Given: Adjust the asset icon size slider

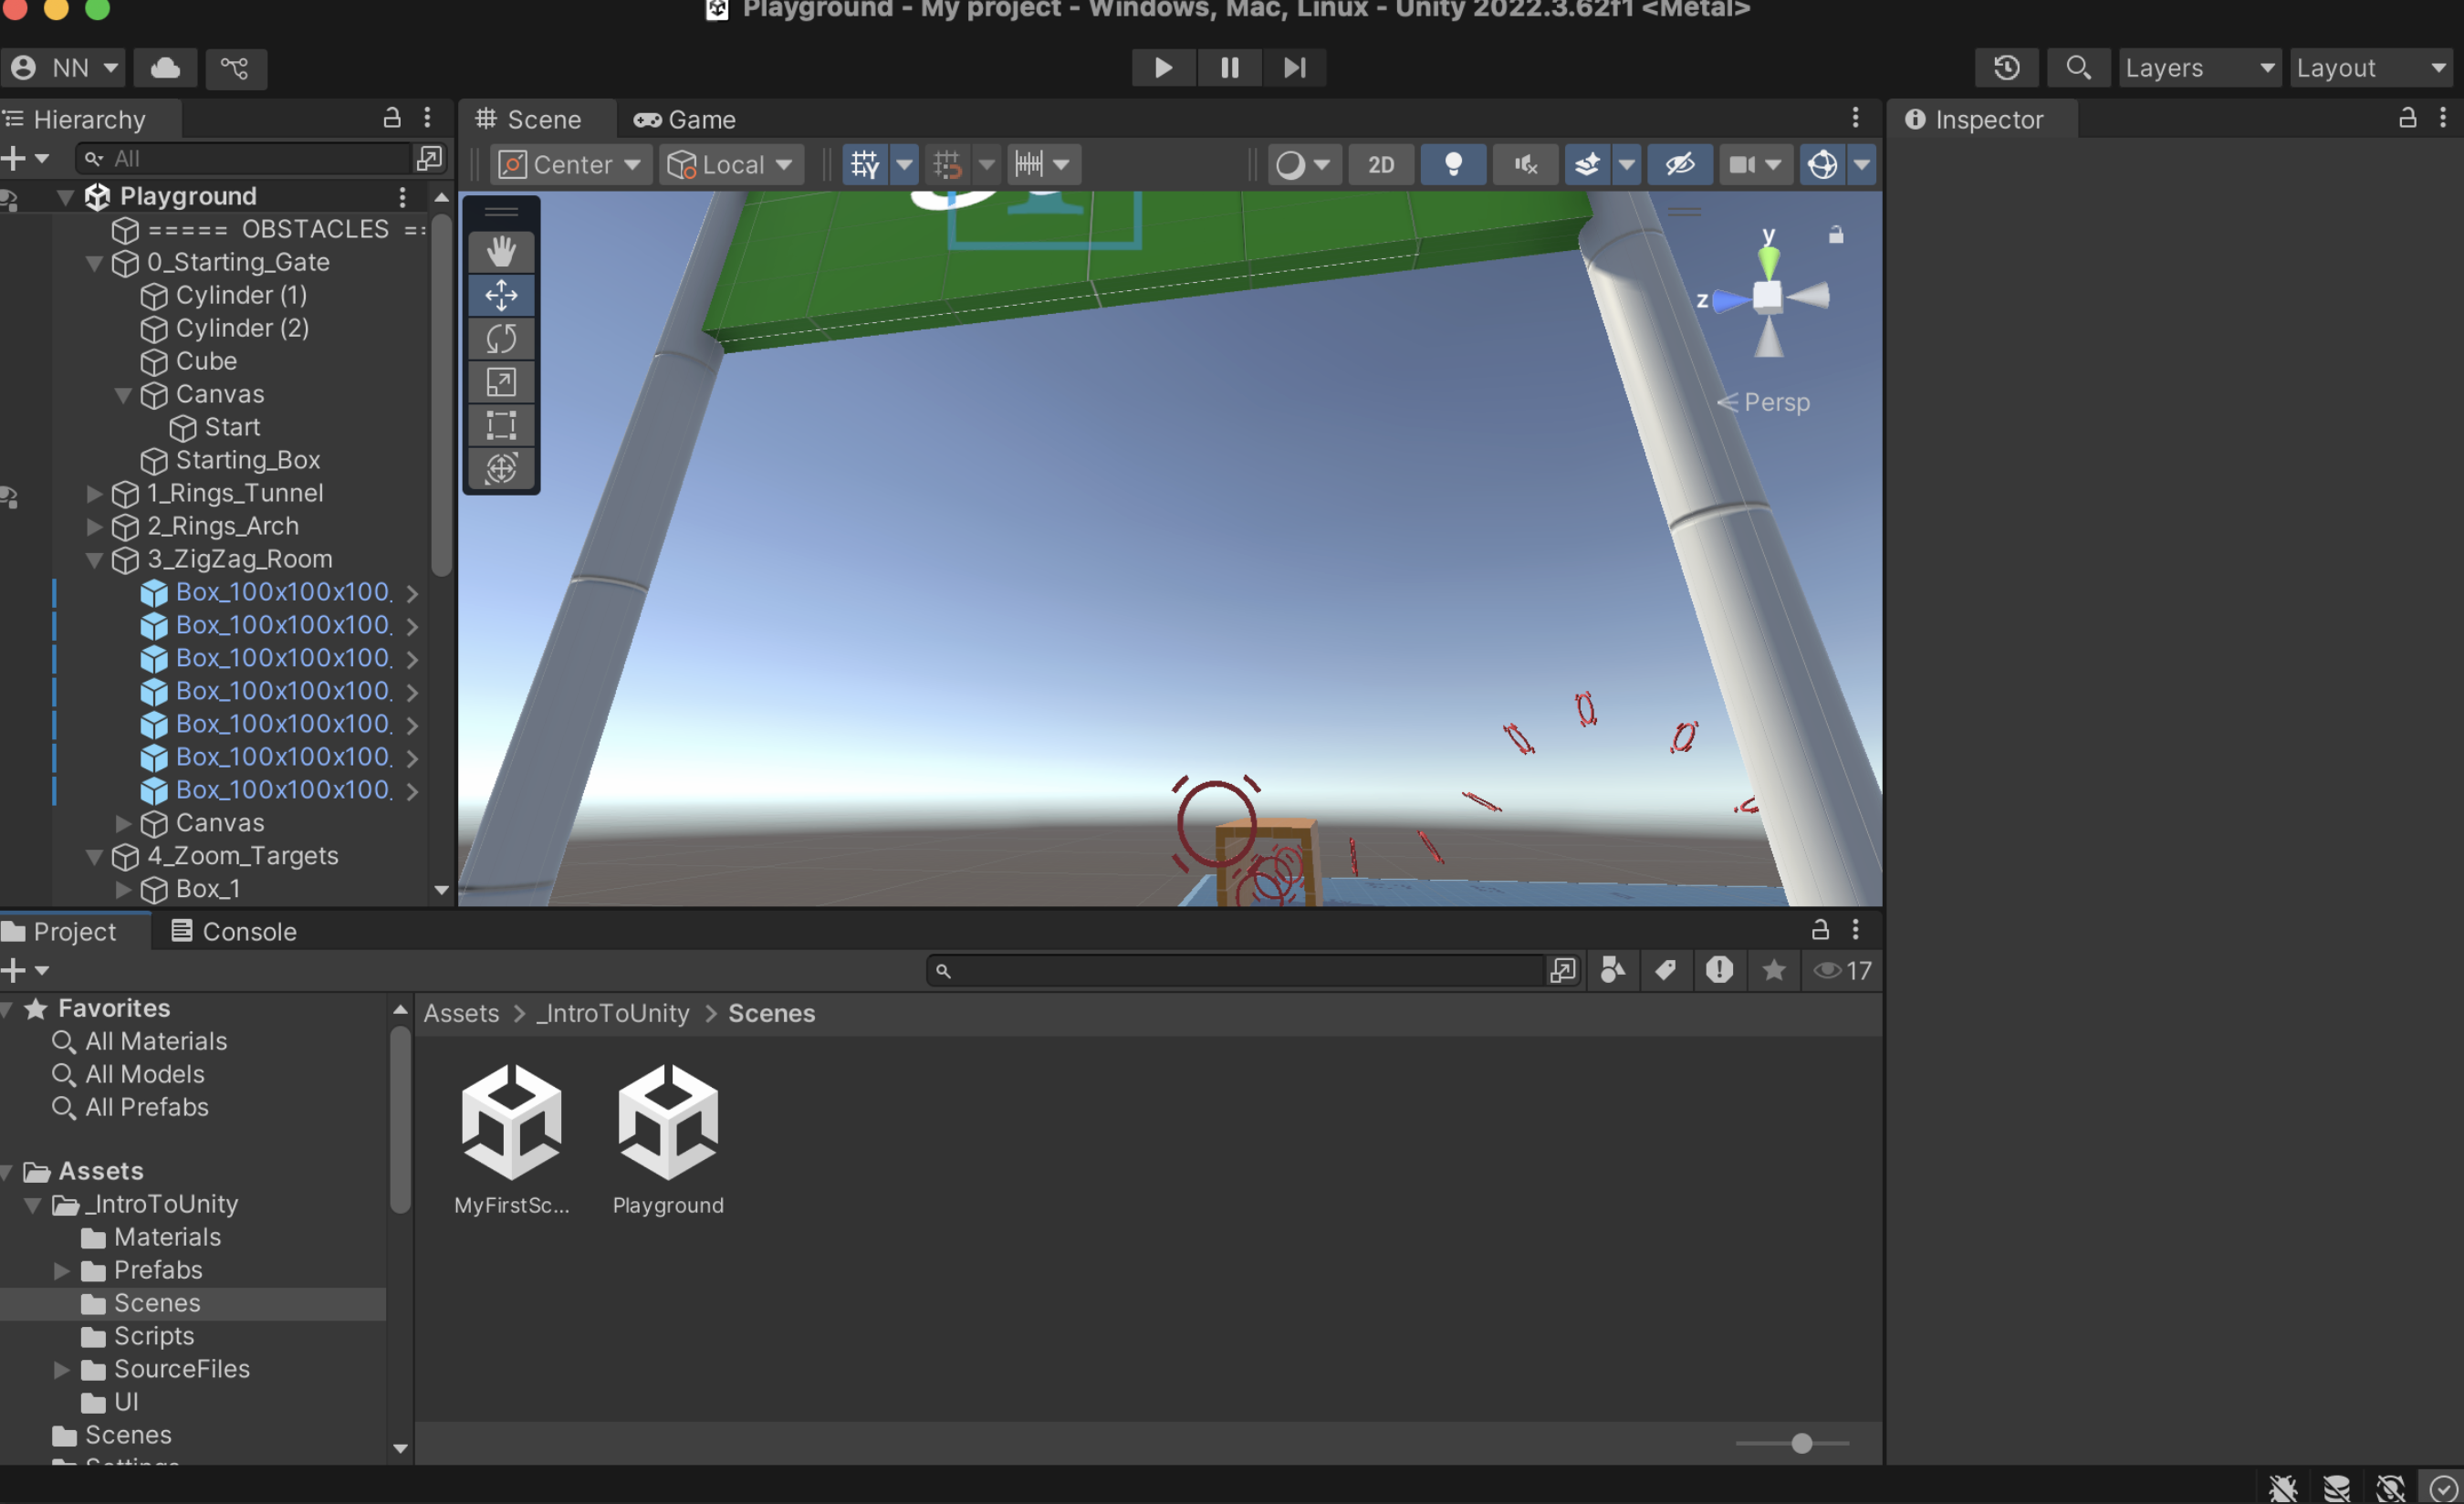Looking at the screenshot, I should click(1801, 1443).
